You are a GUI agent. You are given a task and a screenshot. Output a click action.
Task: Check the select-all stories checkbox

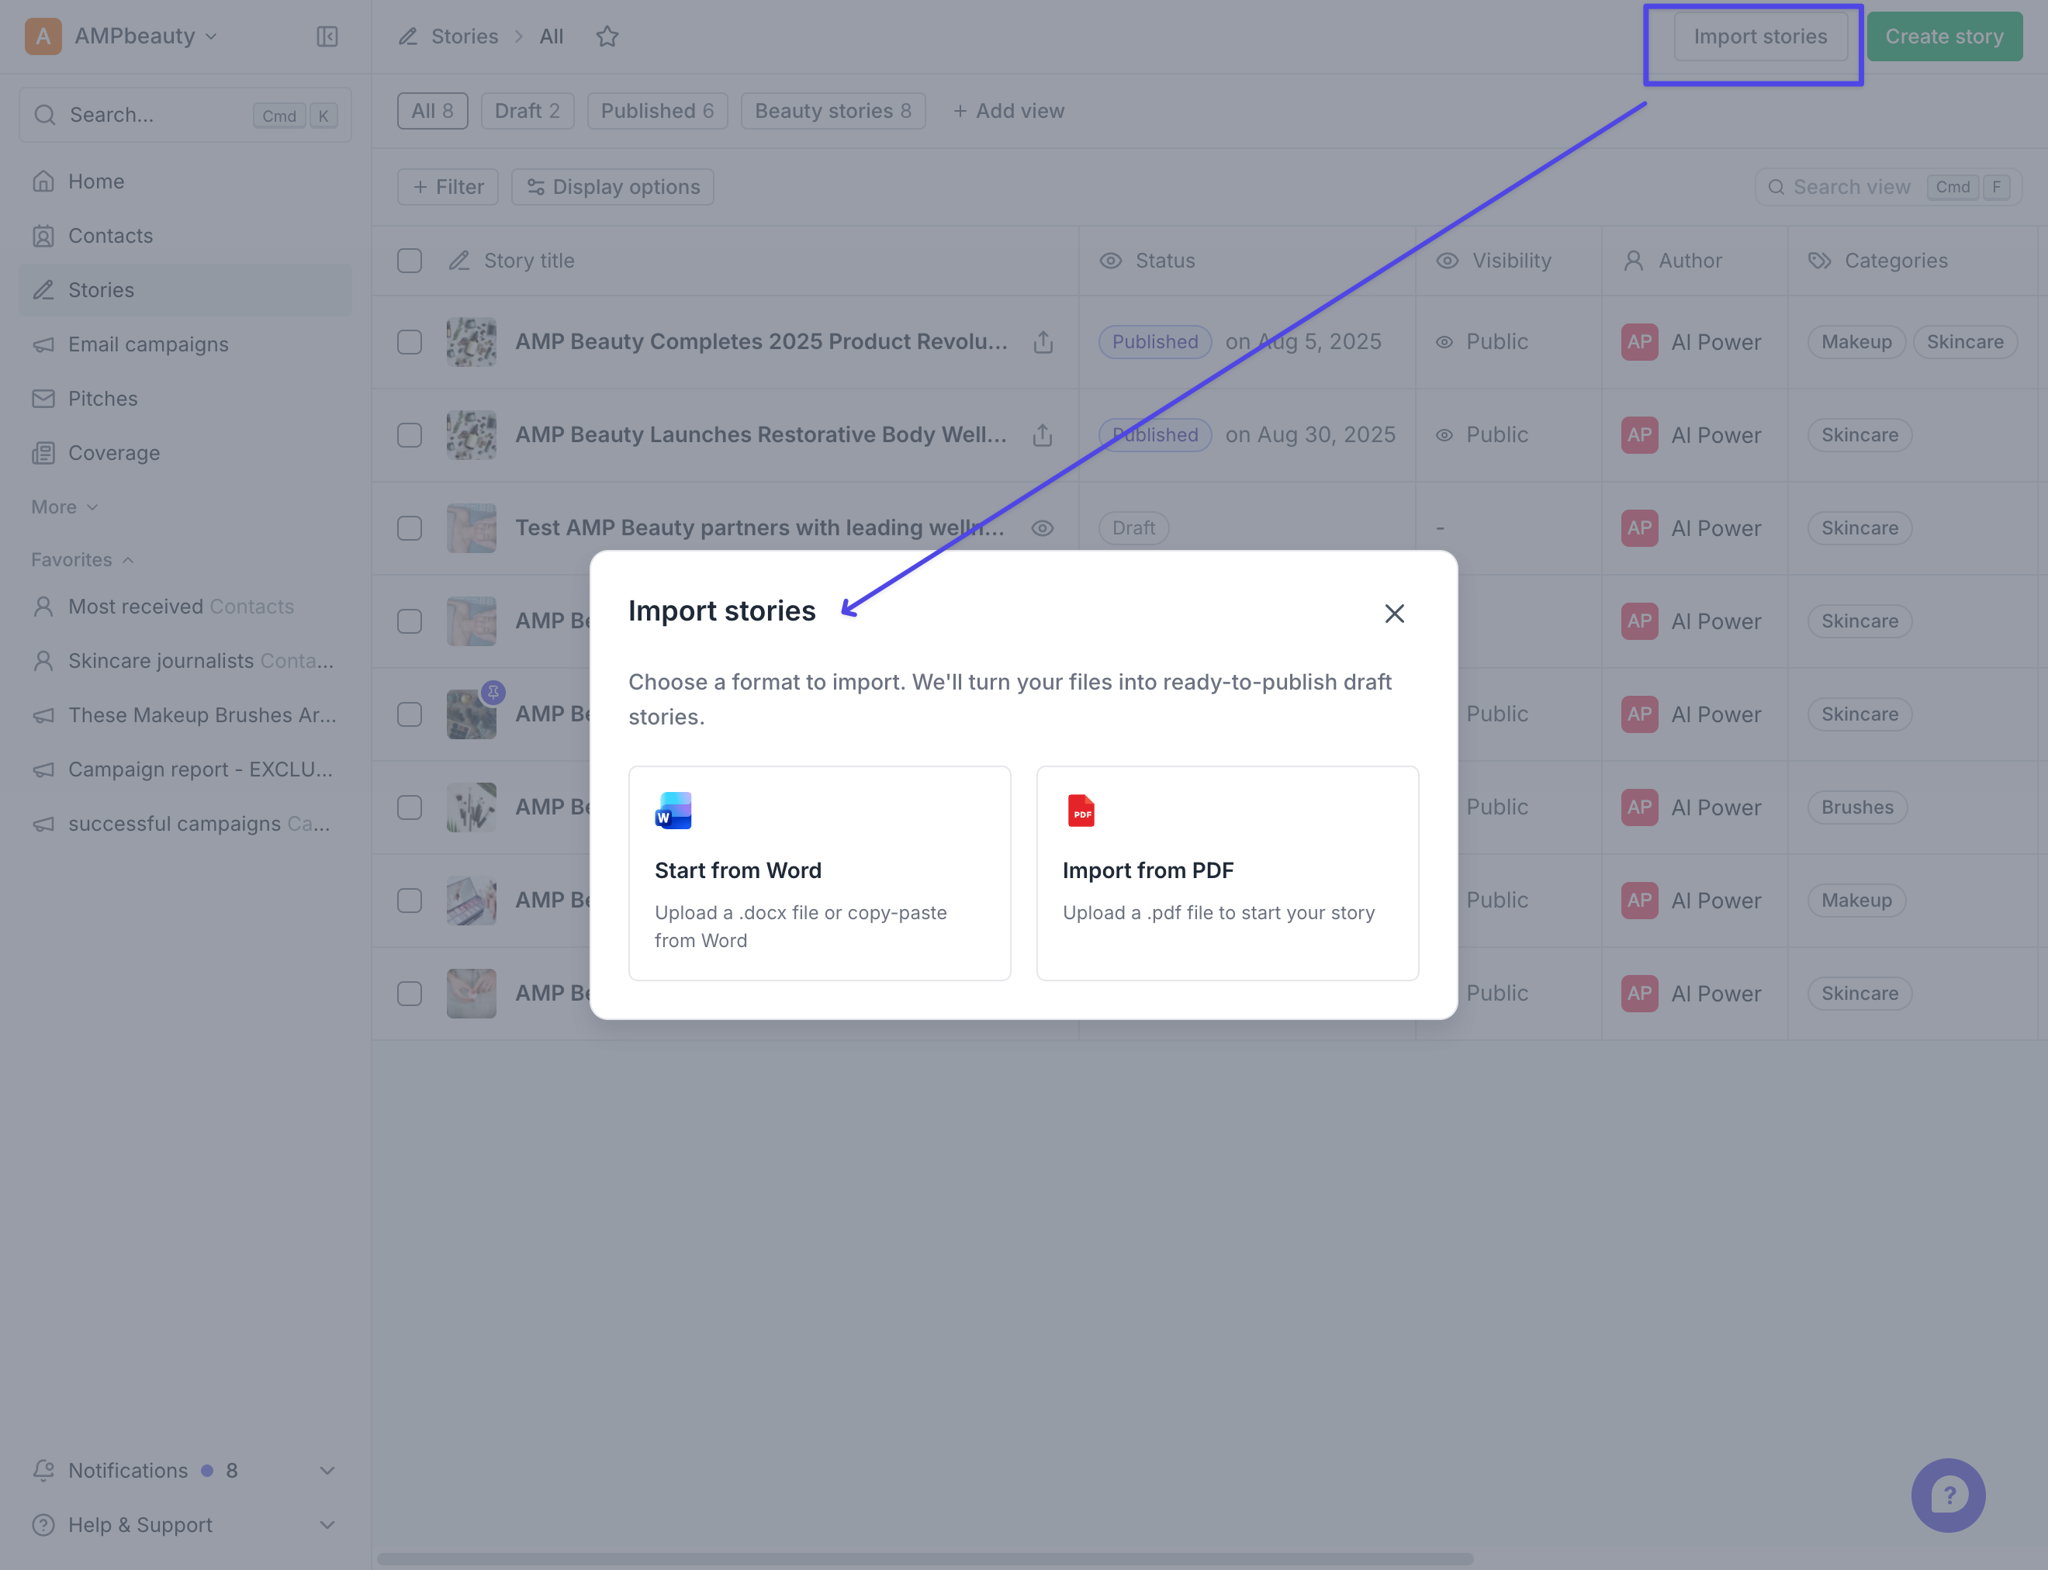coord(409,261)
